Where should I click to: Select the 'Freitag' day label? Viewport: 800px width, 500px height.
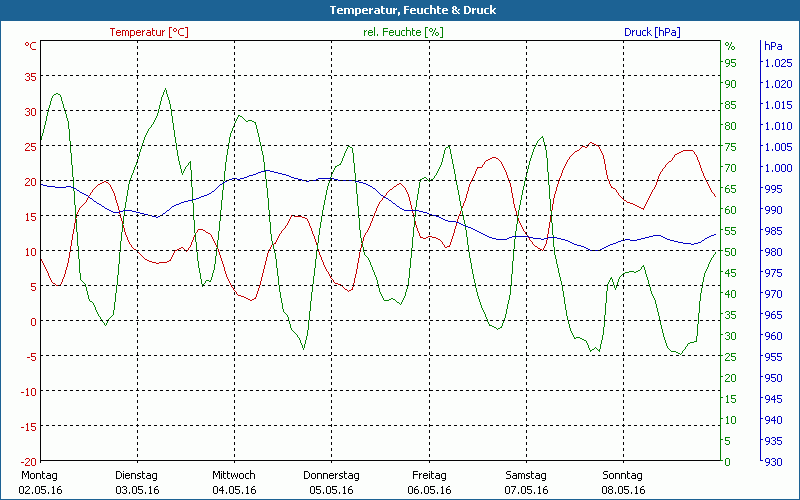tap(429, 476)
